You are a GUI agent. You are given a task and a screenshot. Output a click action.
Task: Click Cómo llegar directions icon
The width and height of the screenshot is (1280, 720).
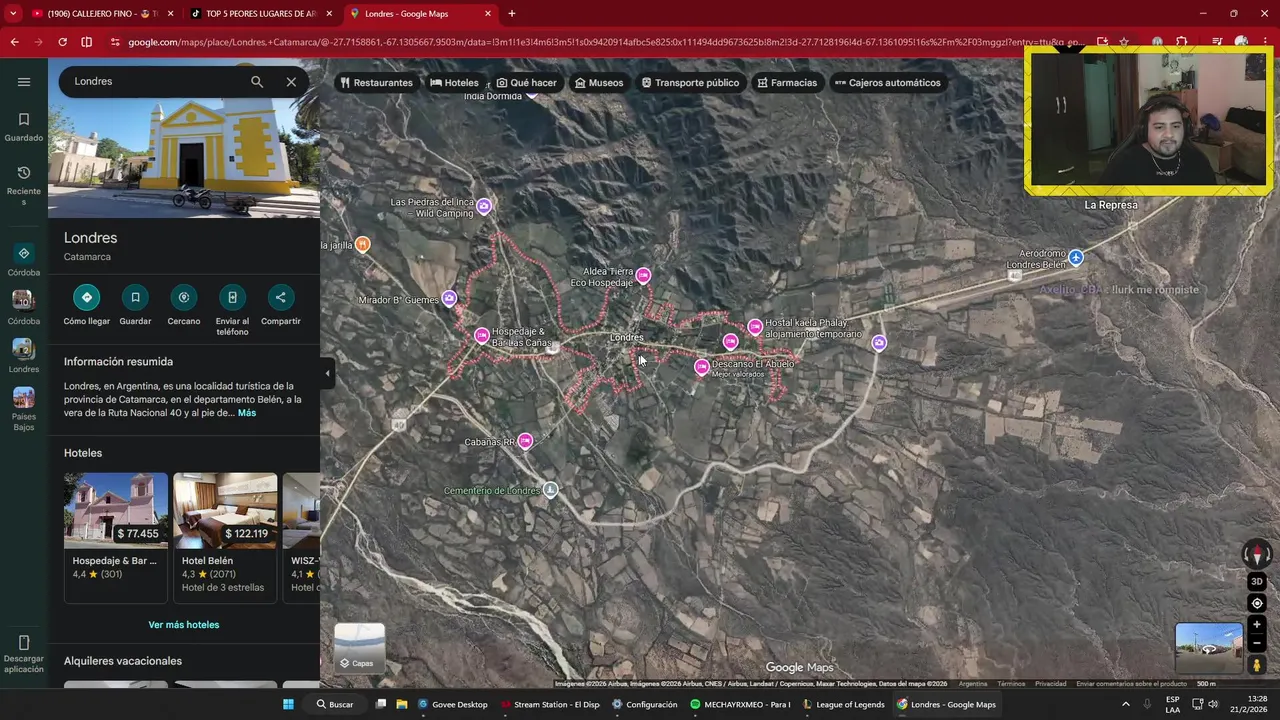click(x=87, y=297)
